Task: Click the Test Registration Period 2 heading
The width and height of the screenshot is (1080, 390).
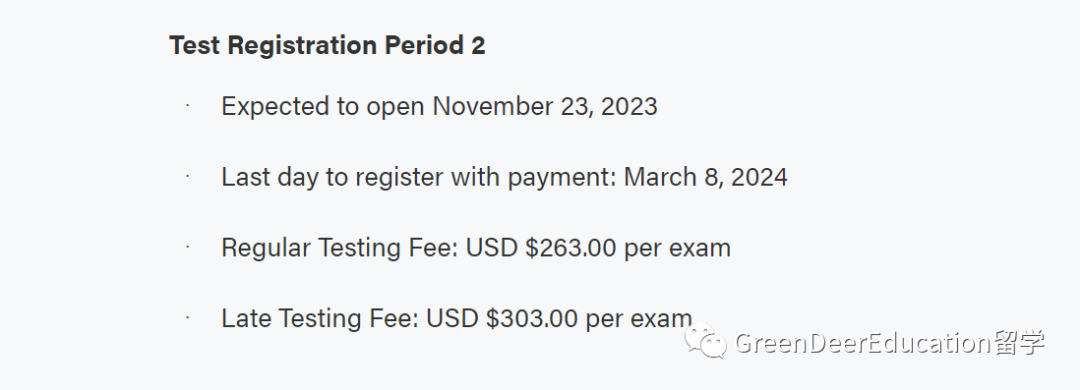Action: click(x=327, y=45)
